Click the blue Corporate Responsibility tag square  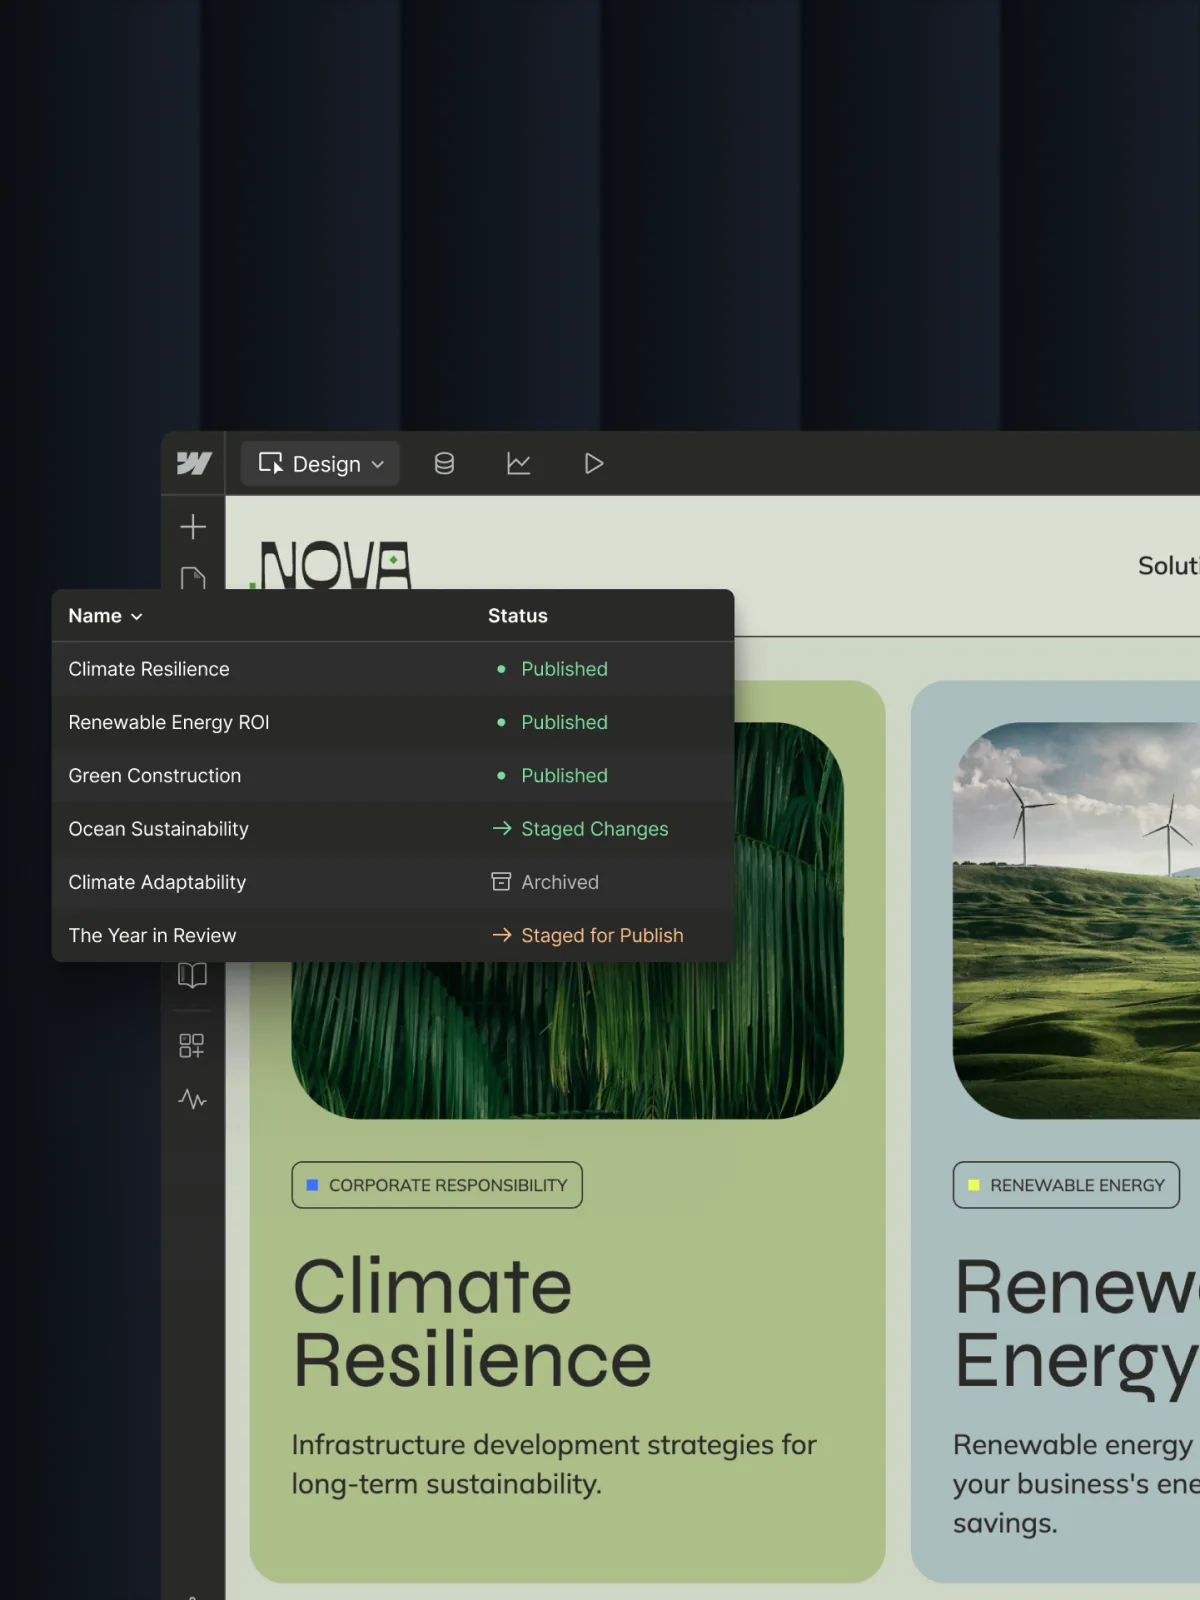pyautogui.click(x=312, y=1185)
